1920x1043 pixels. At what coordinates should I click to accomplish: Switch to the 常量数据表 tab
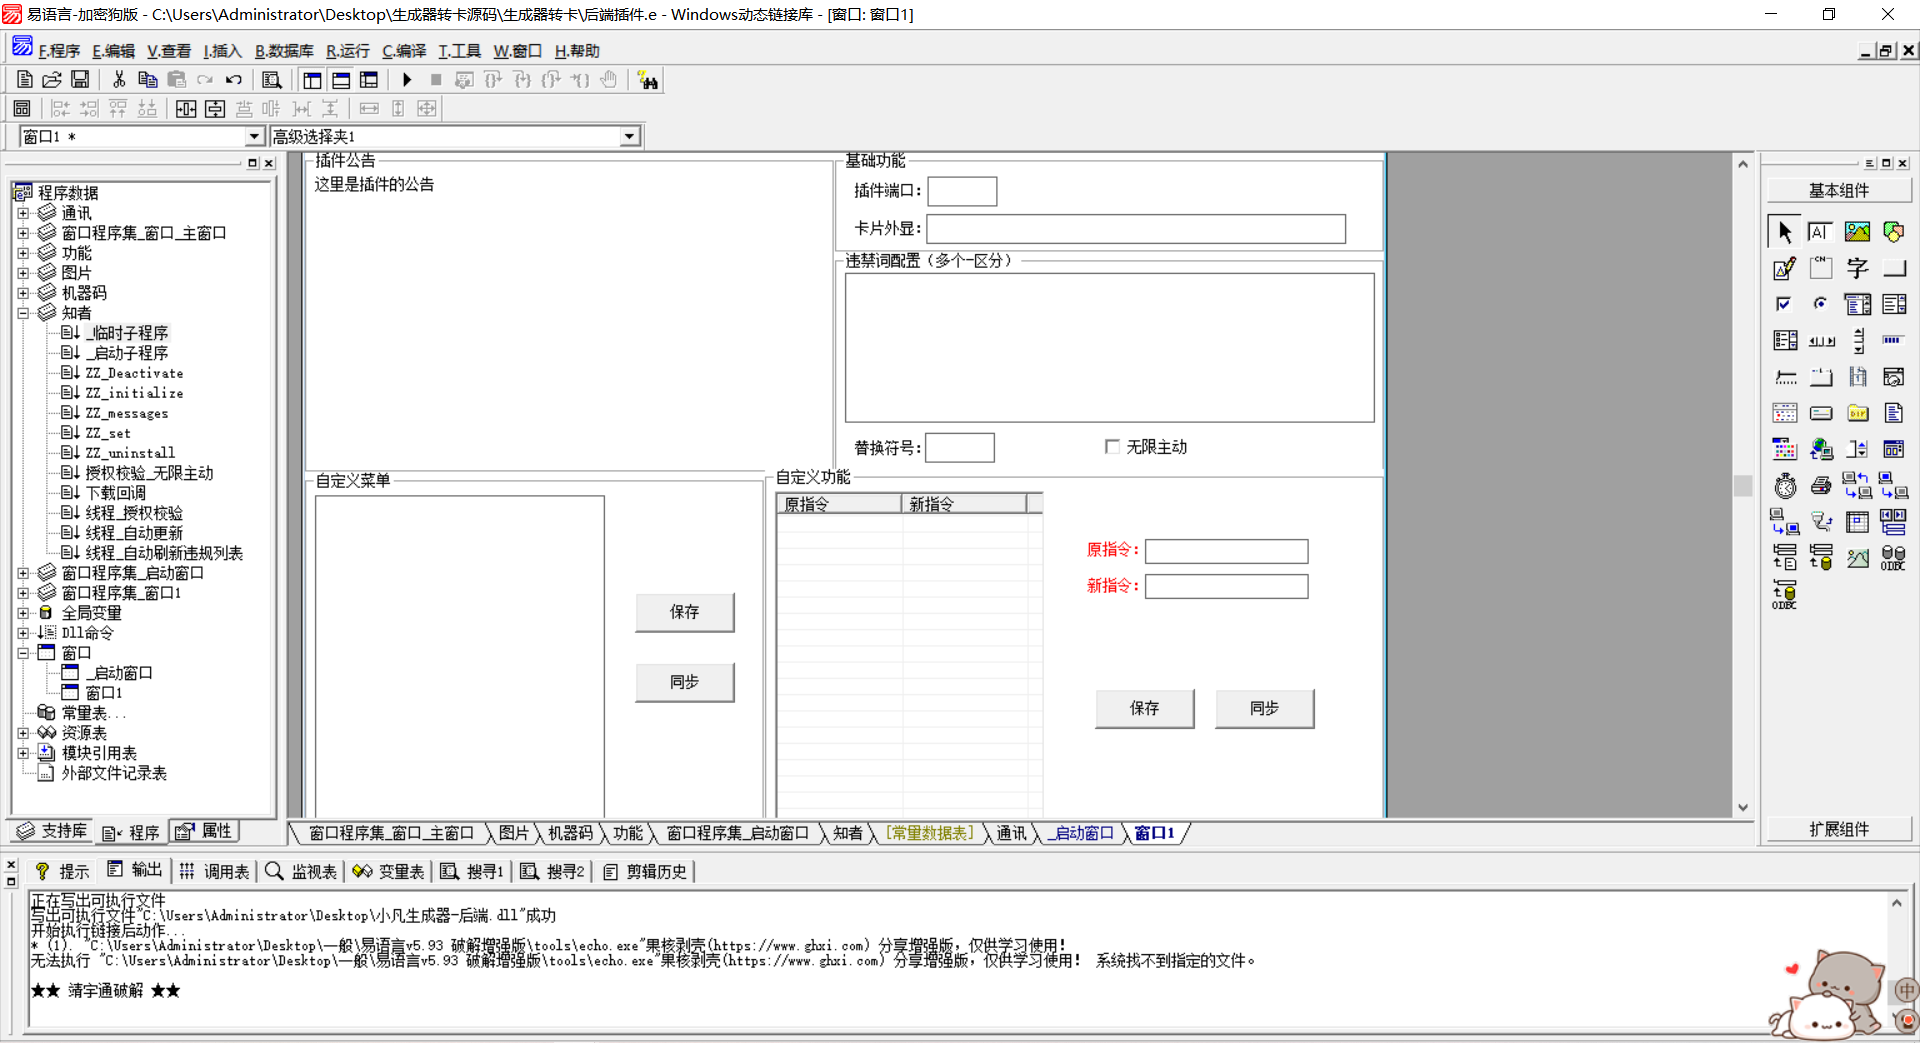[929, 833]
